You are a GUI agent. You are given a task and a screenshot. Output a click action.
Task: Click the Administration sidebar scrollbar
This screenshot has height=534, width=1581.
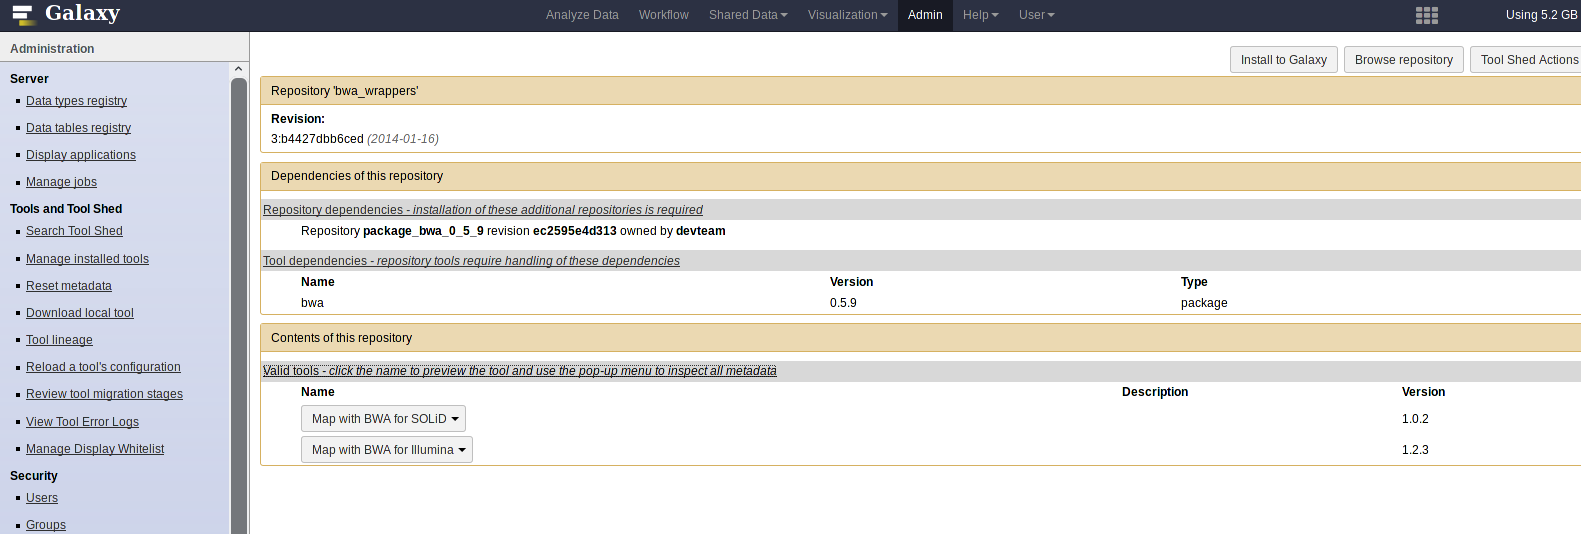[x=238, y=300]
